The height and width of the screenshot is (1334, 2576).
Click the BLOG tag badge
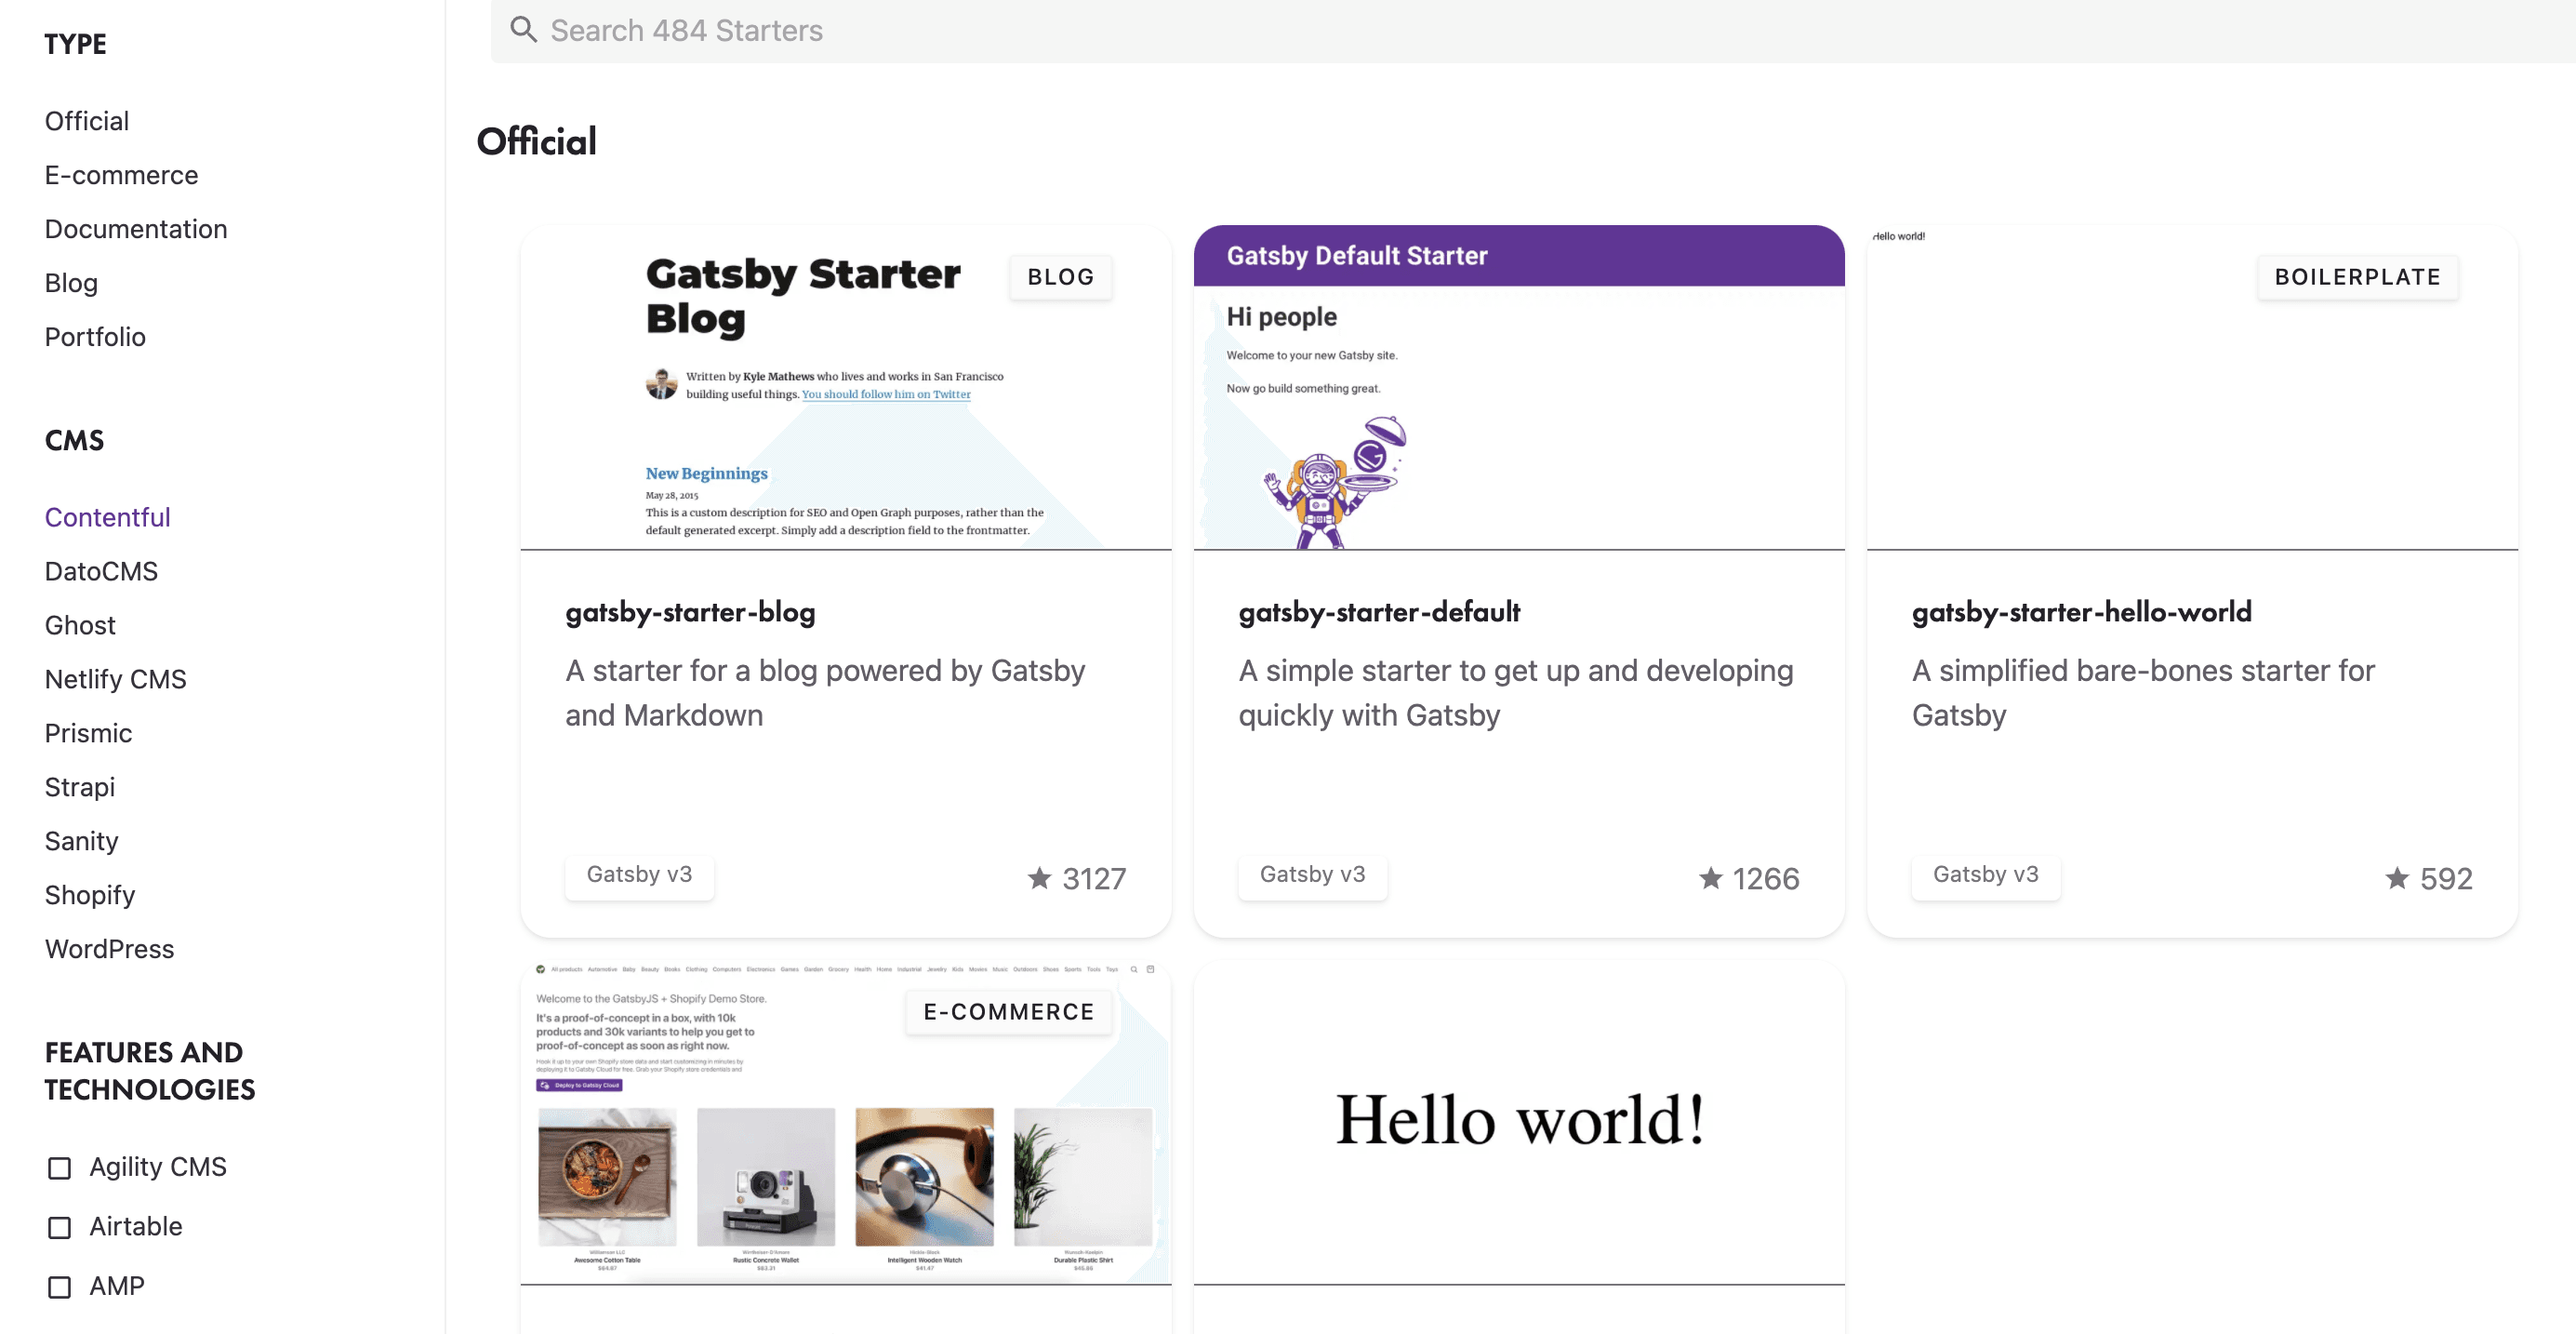1061,277
